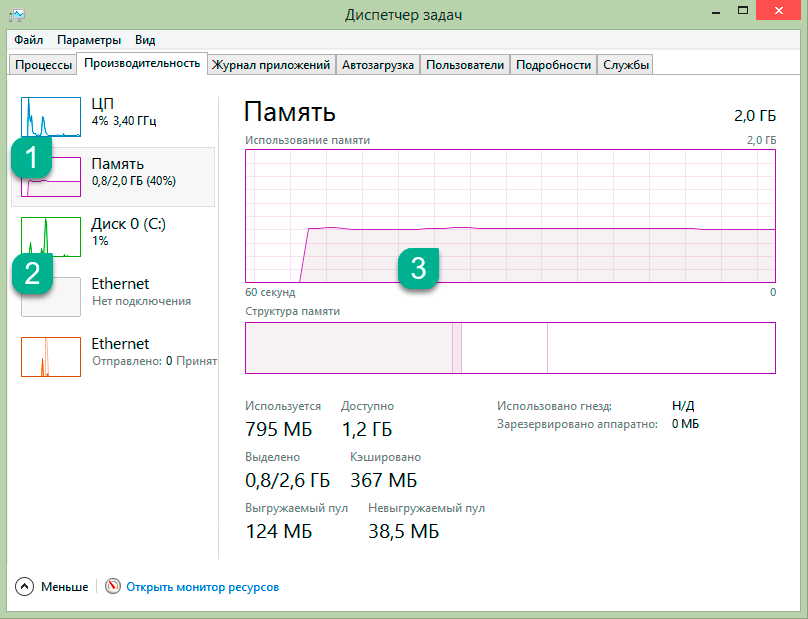Select the Производительность tab
808x619 pixels.
pos(142,63)
